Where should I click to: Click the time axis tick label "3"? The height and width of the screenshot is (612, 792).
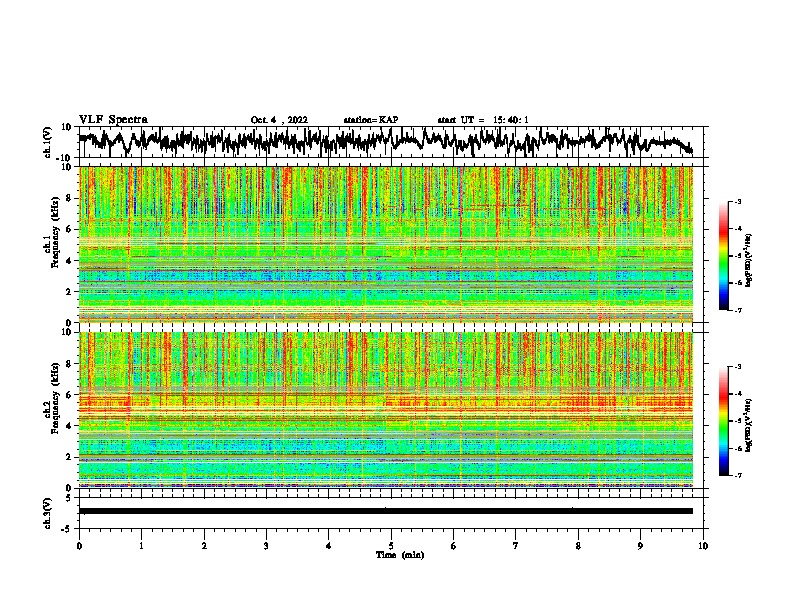(266, 546)
